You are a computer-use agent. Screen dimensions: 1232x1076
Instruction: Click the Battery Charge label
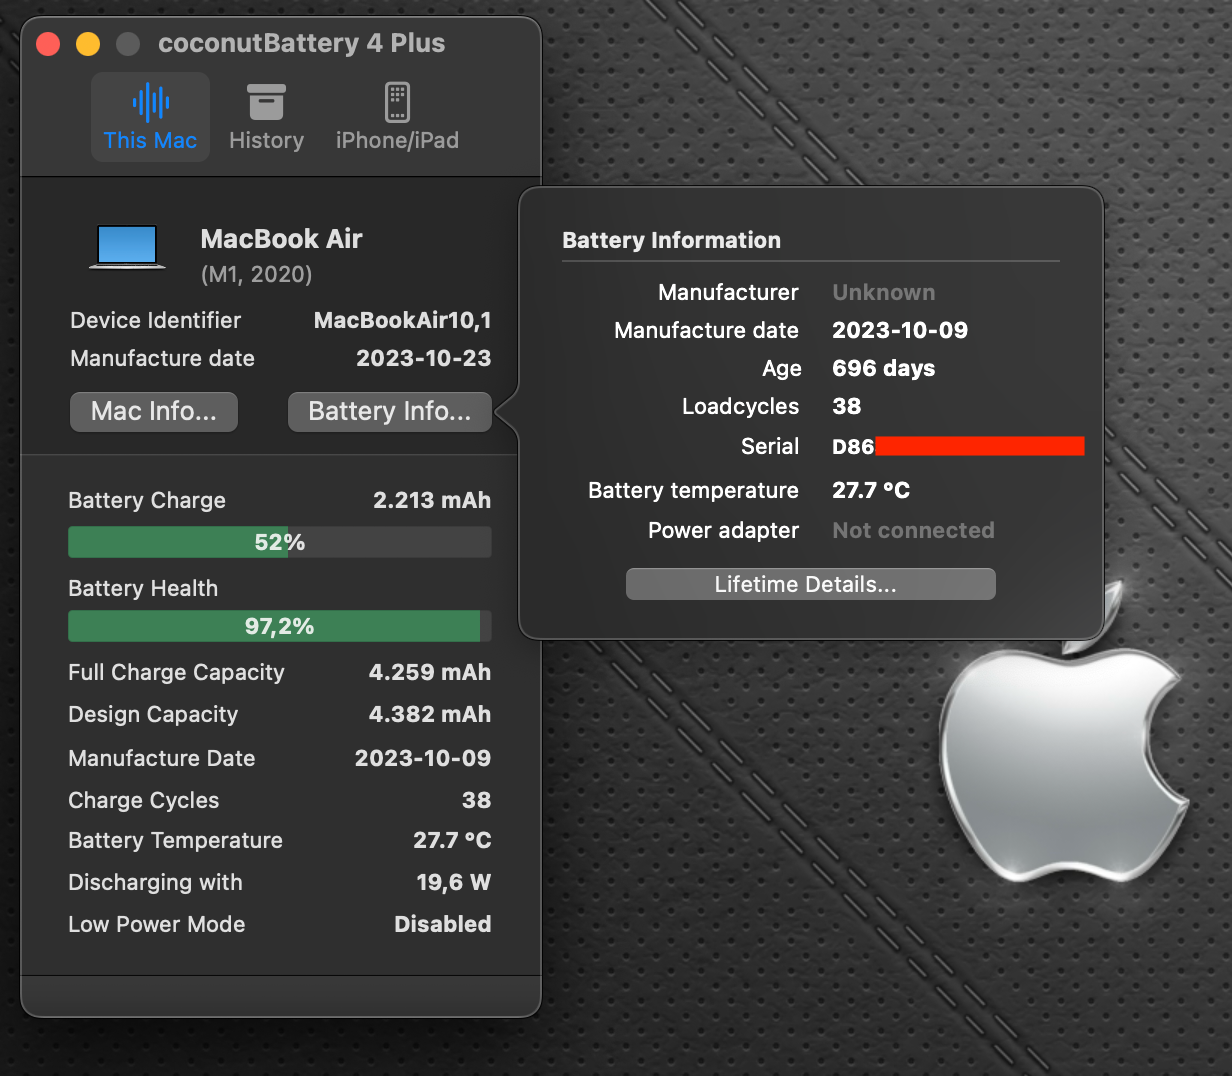pos(147,500)
